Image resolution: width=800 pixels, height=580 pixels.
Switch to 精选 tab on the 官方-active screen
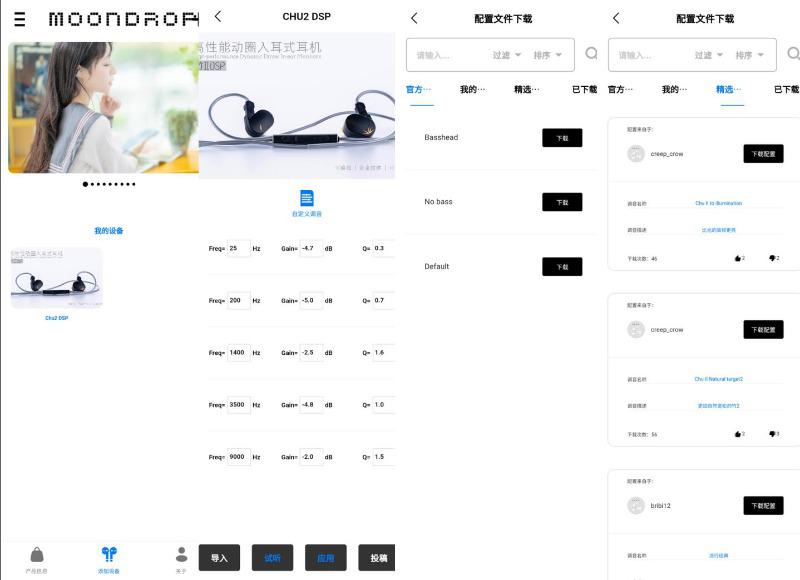[x=527, y=89]
